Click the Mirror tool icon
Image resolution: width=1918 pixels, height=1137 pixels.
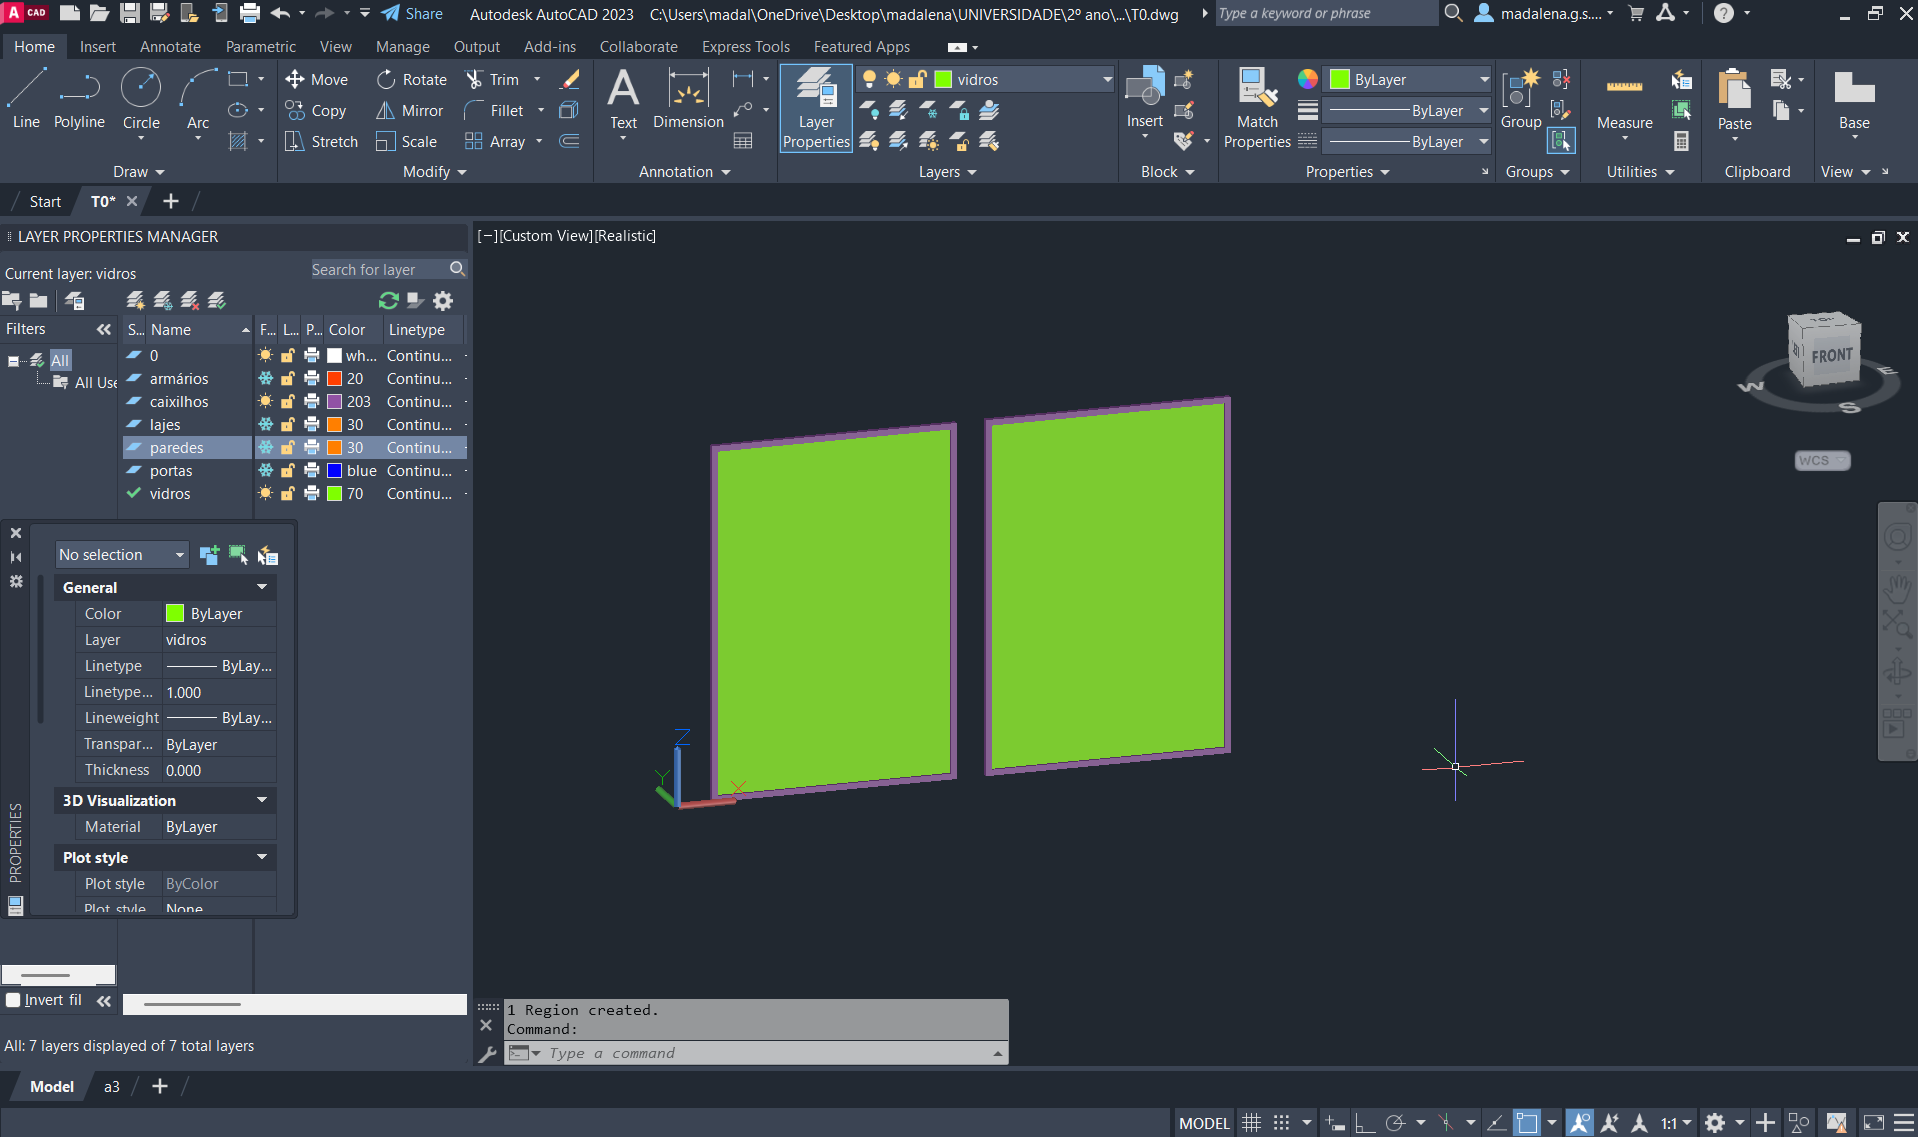point(385,111)
